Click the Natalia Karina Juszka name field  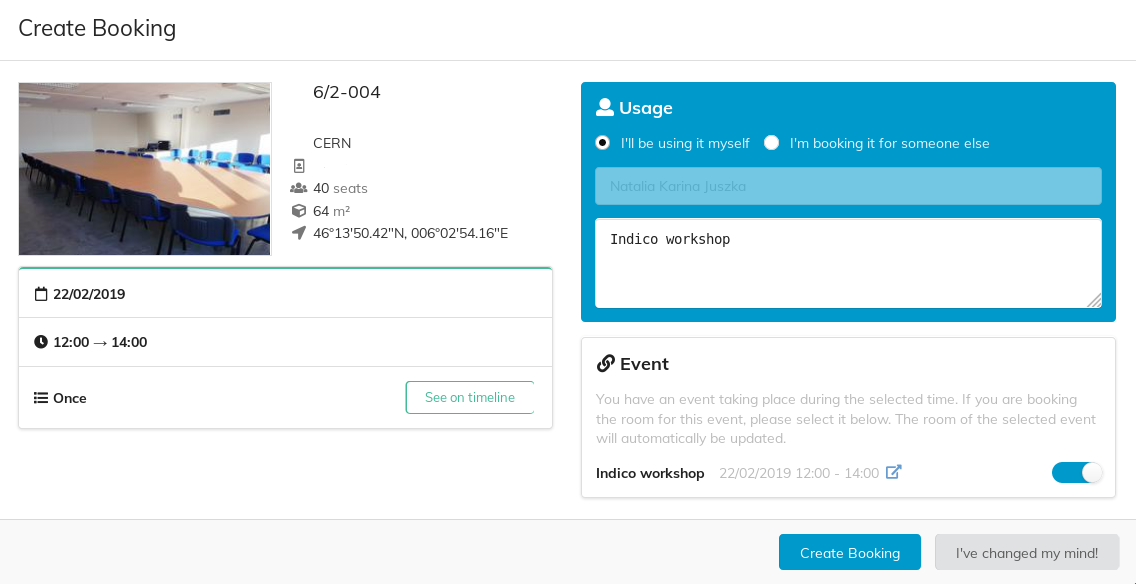(848, 186)
